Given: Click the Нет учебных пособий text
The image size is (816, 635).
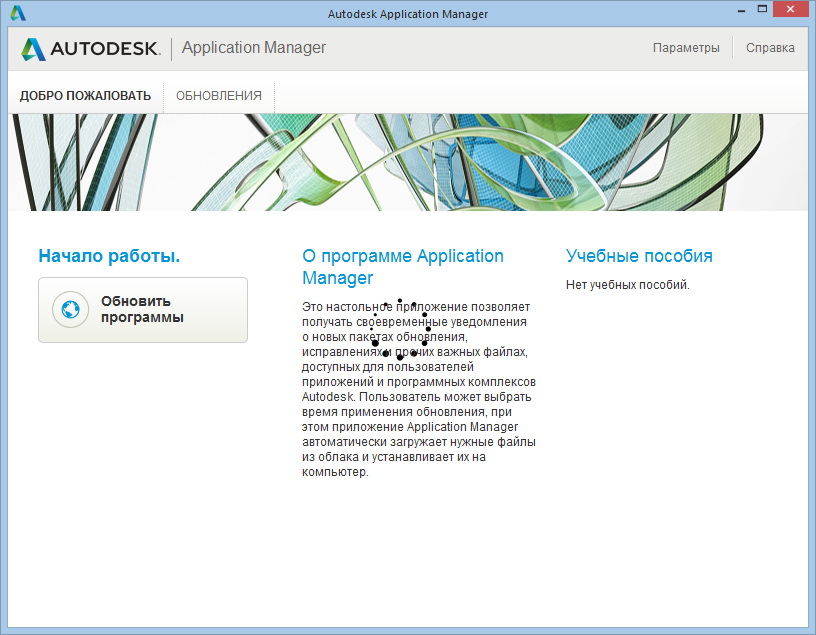Looking at the screenshot, I should pyautogui.click(x=628, y=285).
